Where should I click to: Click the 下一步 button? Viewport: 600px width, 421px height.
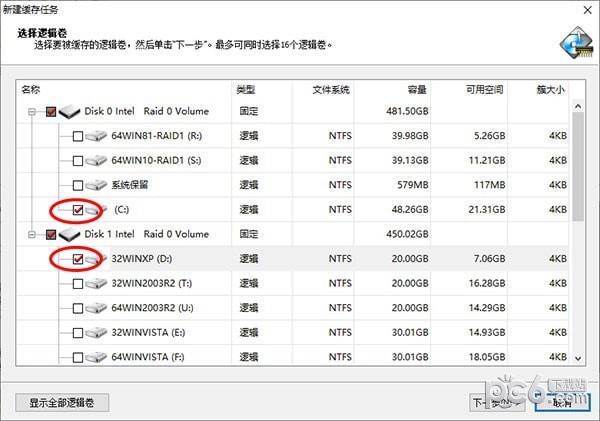497,403
